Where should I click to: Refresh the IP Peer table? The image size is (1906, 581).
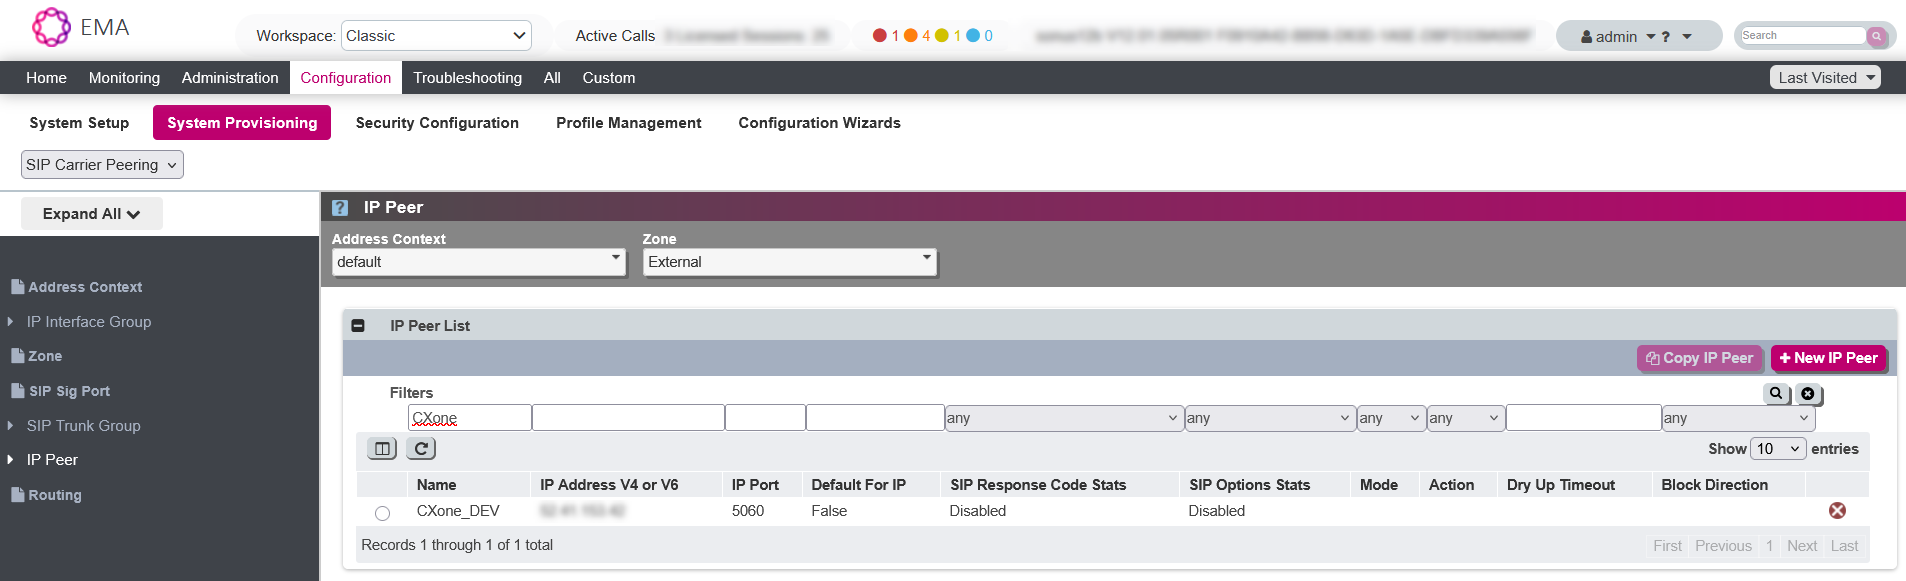(x=421, y=449)
